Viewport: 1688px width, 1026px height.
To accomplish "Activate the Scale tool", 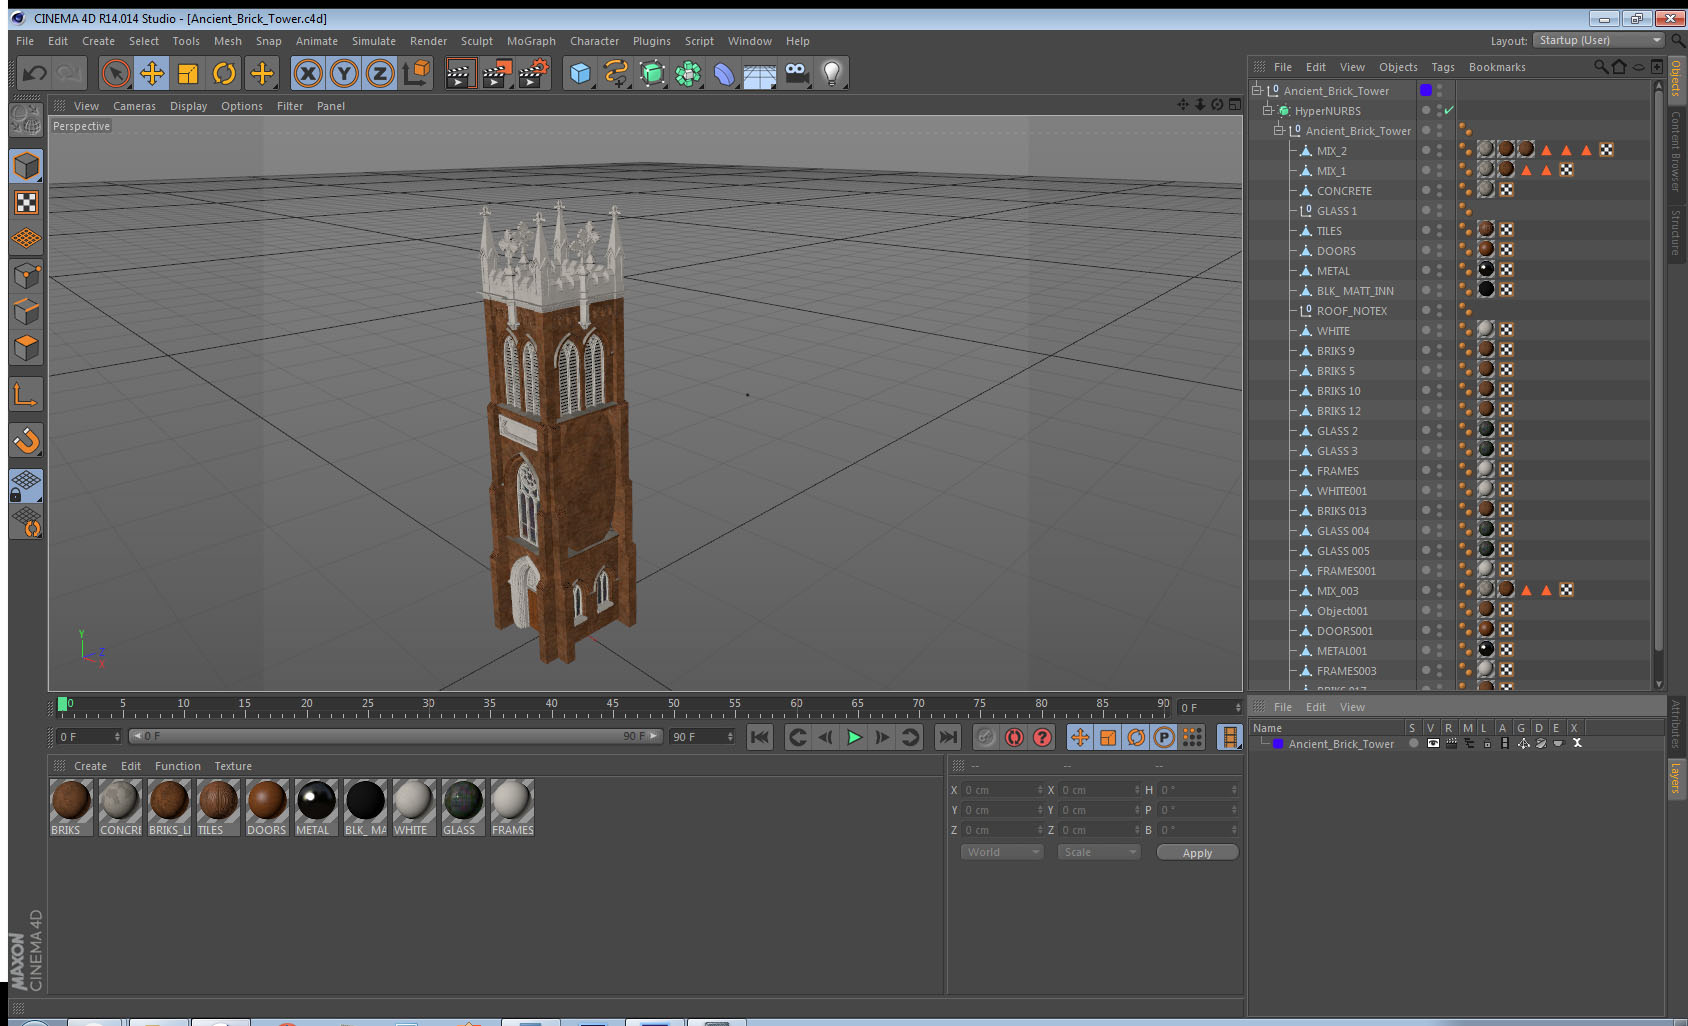I will (x=188, y=73).
